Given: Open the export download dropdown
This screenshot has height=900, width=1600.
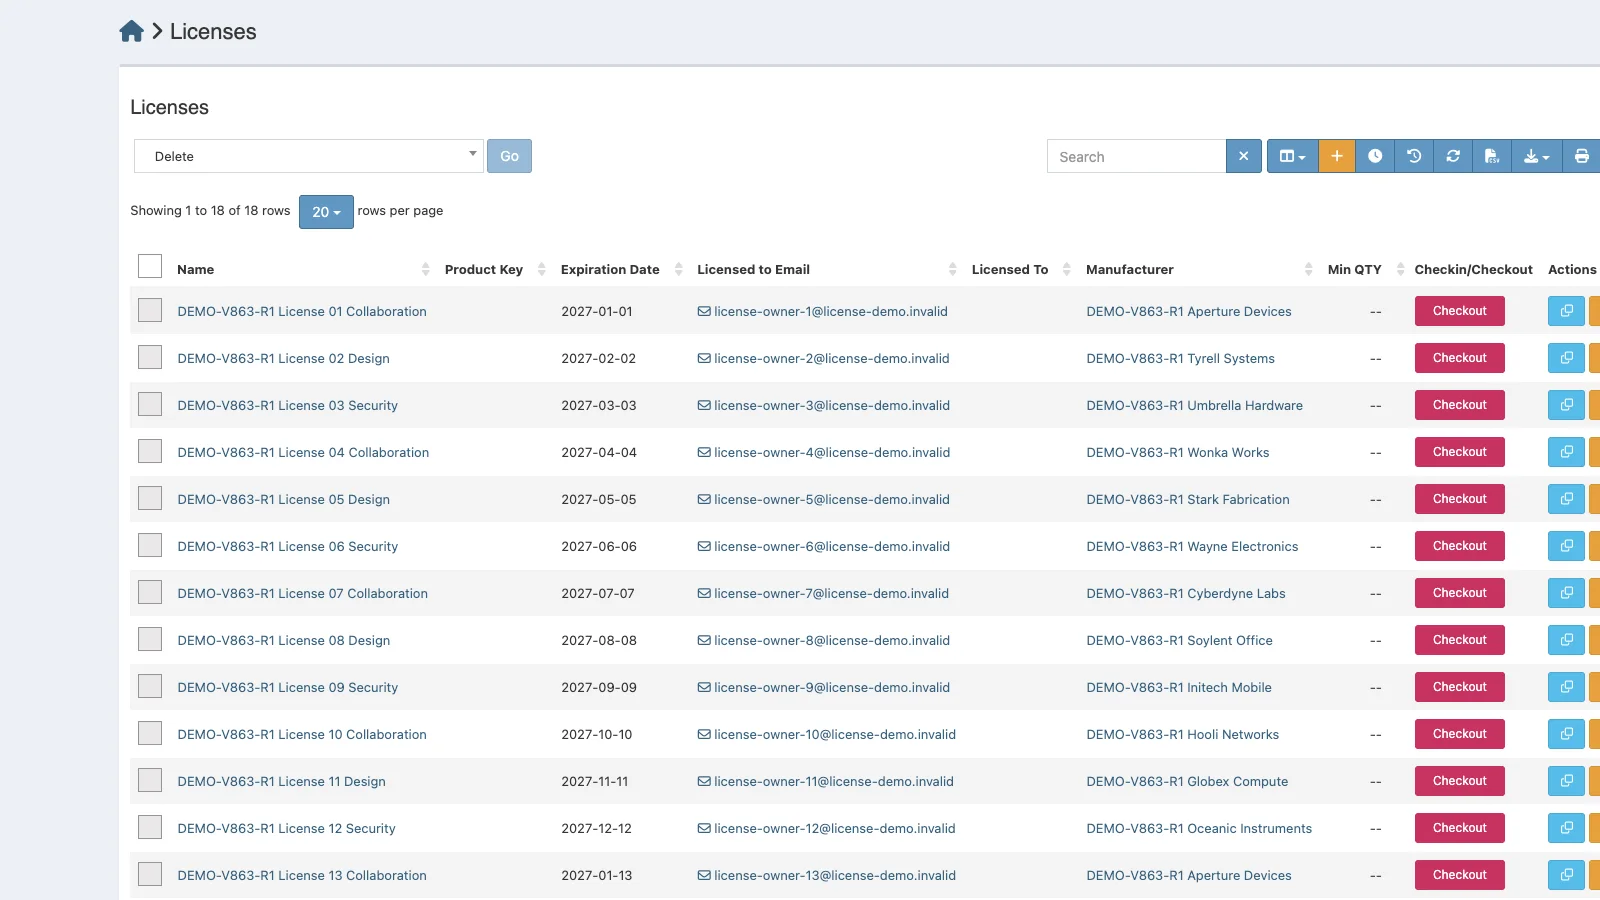Looking at the screenshot, I should (1536, 156).
